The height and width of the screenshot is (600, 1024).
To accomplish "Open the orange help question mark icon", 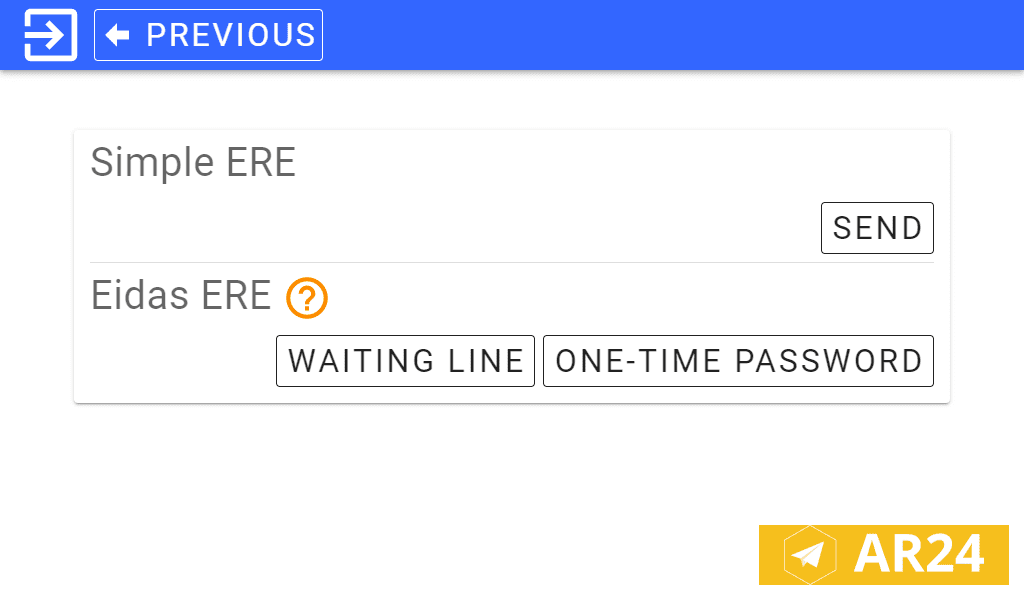I will point(307,298).
